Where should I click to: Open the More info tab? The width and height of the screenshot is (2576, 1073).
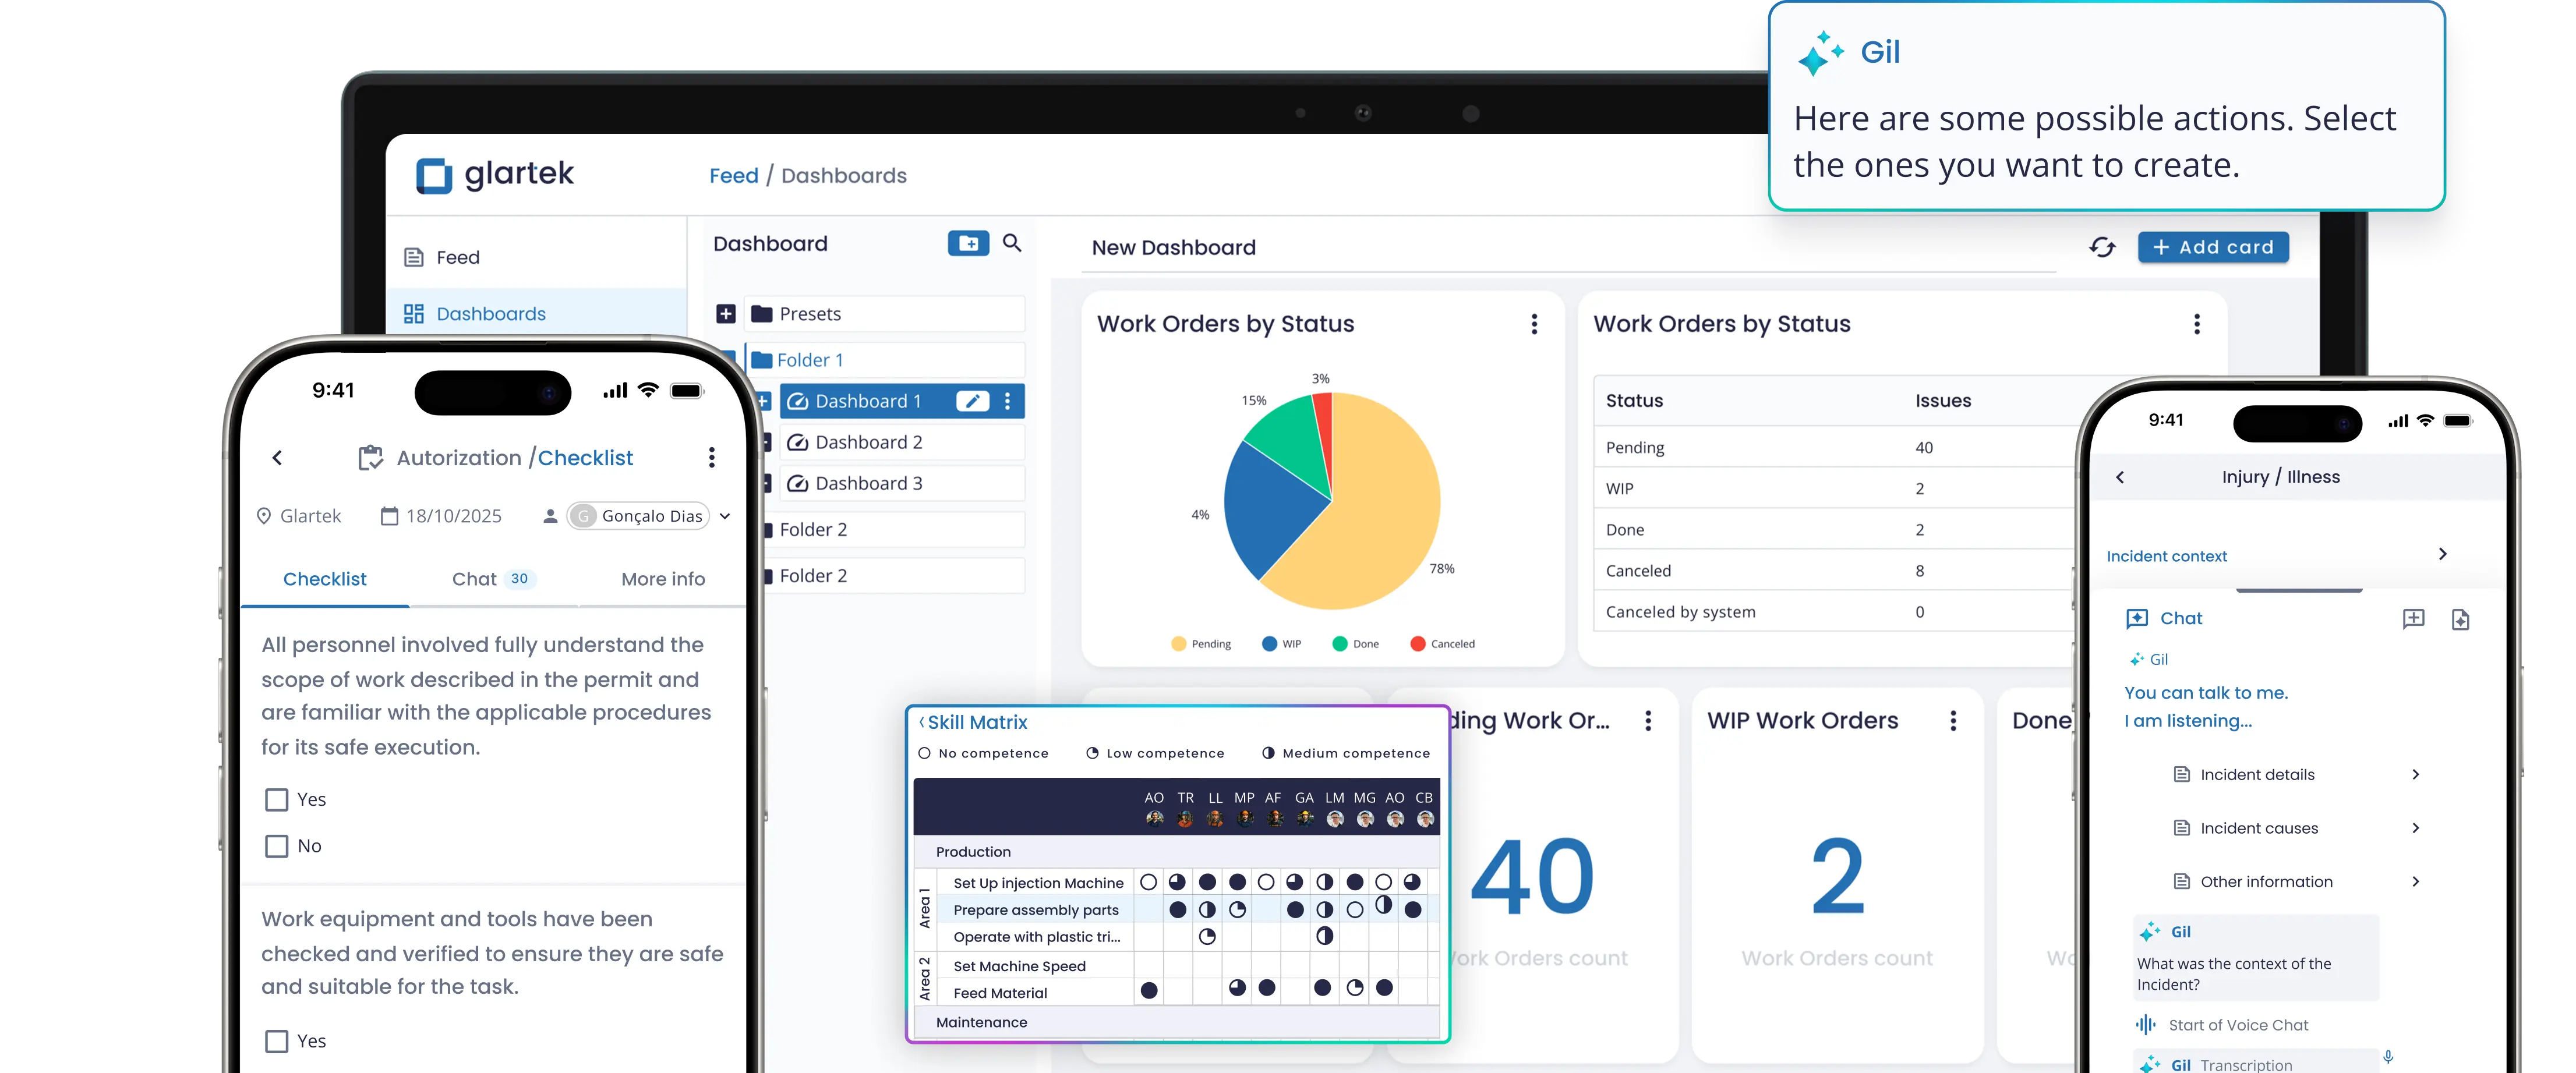[x=663, y=579]
